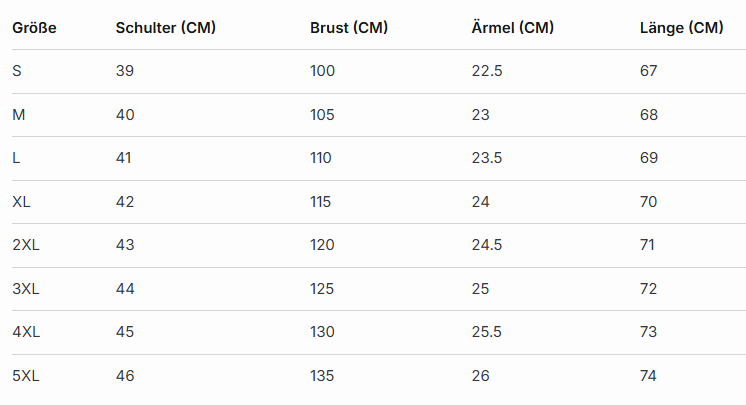Click shoulder value 39 for size S

click(x=125, y=71)
